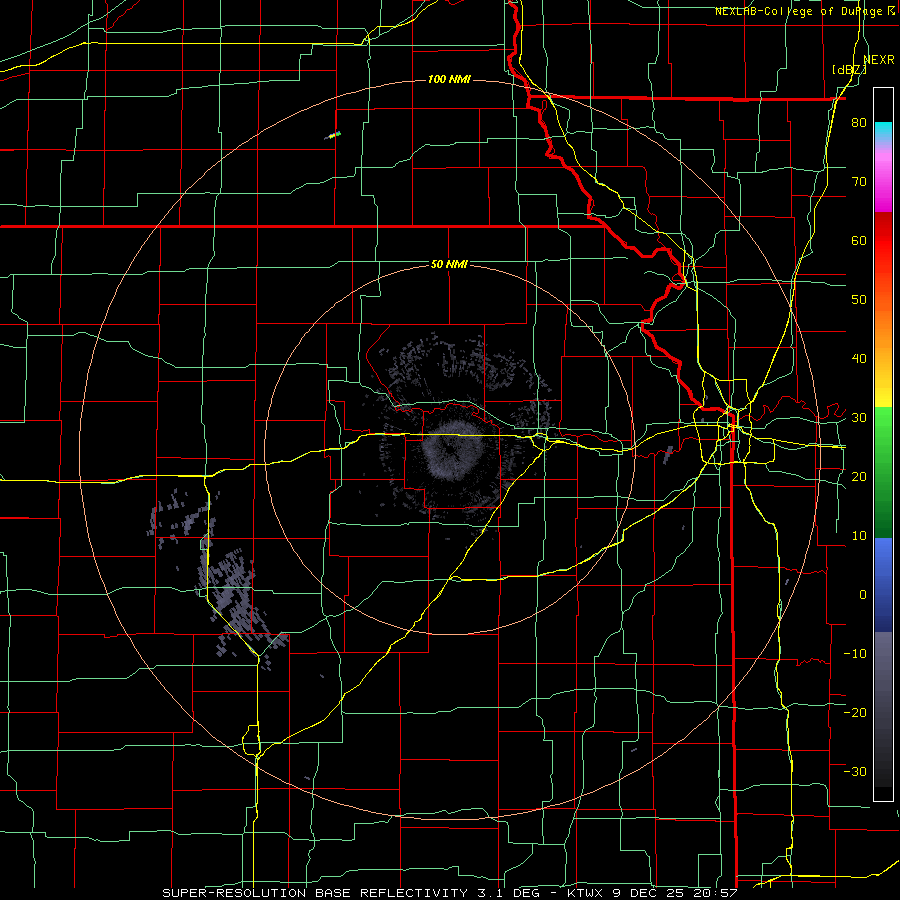This screenshot has width=900, height=900.
Task: Click the small multicolored echo northwest of radar
Action: 333,135
